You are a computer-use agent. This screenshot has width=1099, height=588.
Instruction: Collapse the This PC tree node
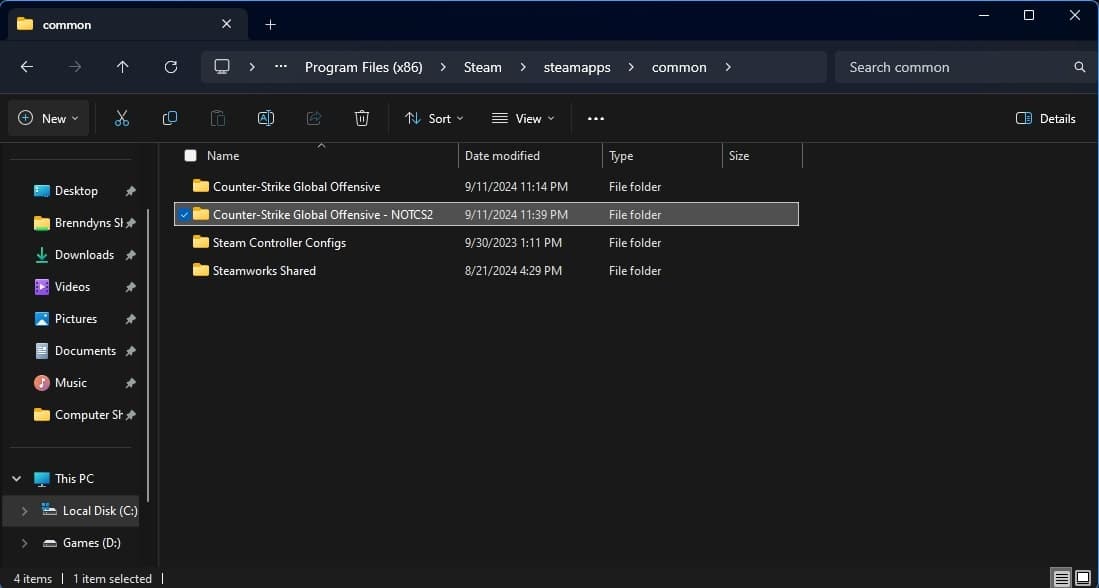[17, 479]
